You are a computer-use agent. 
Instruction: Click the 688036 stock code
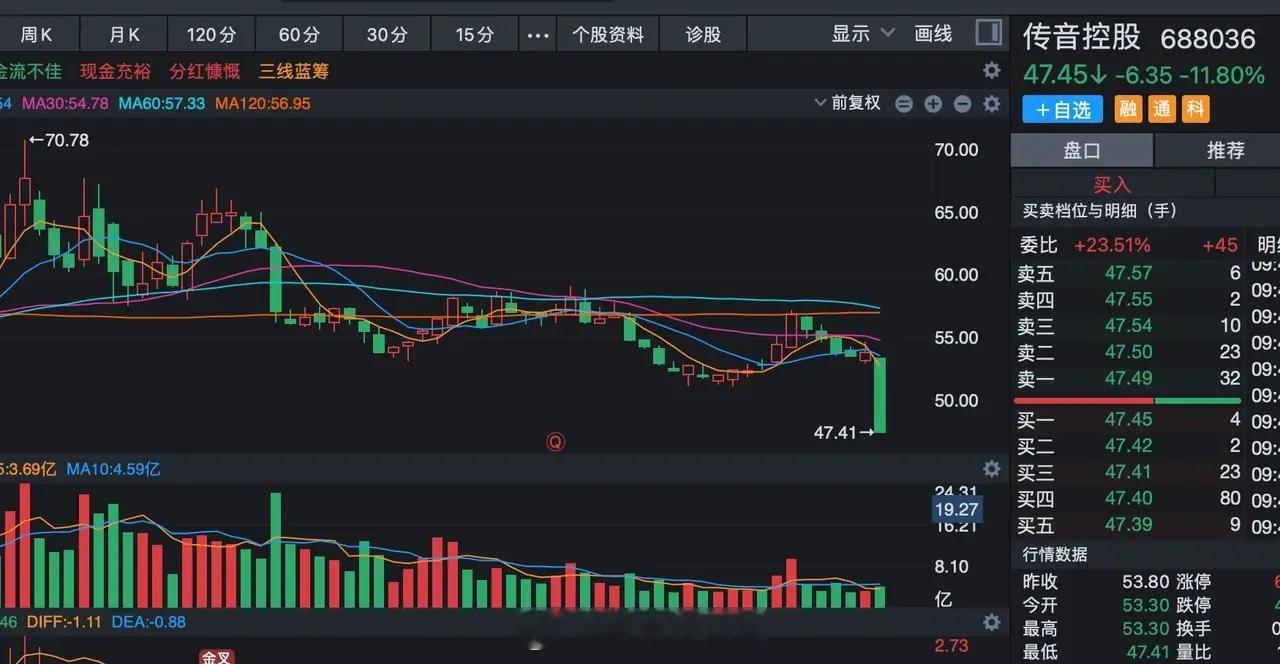point(1207,39)
